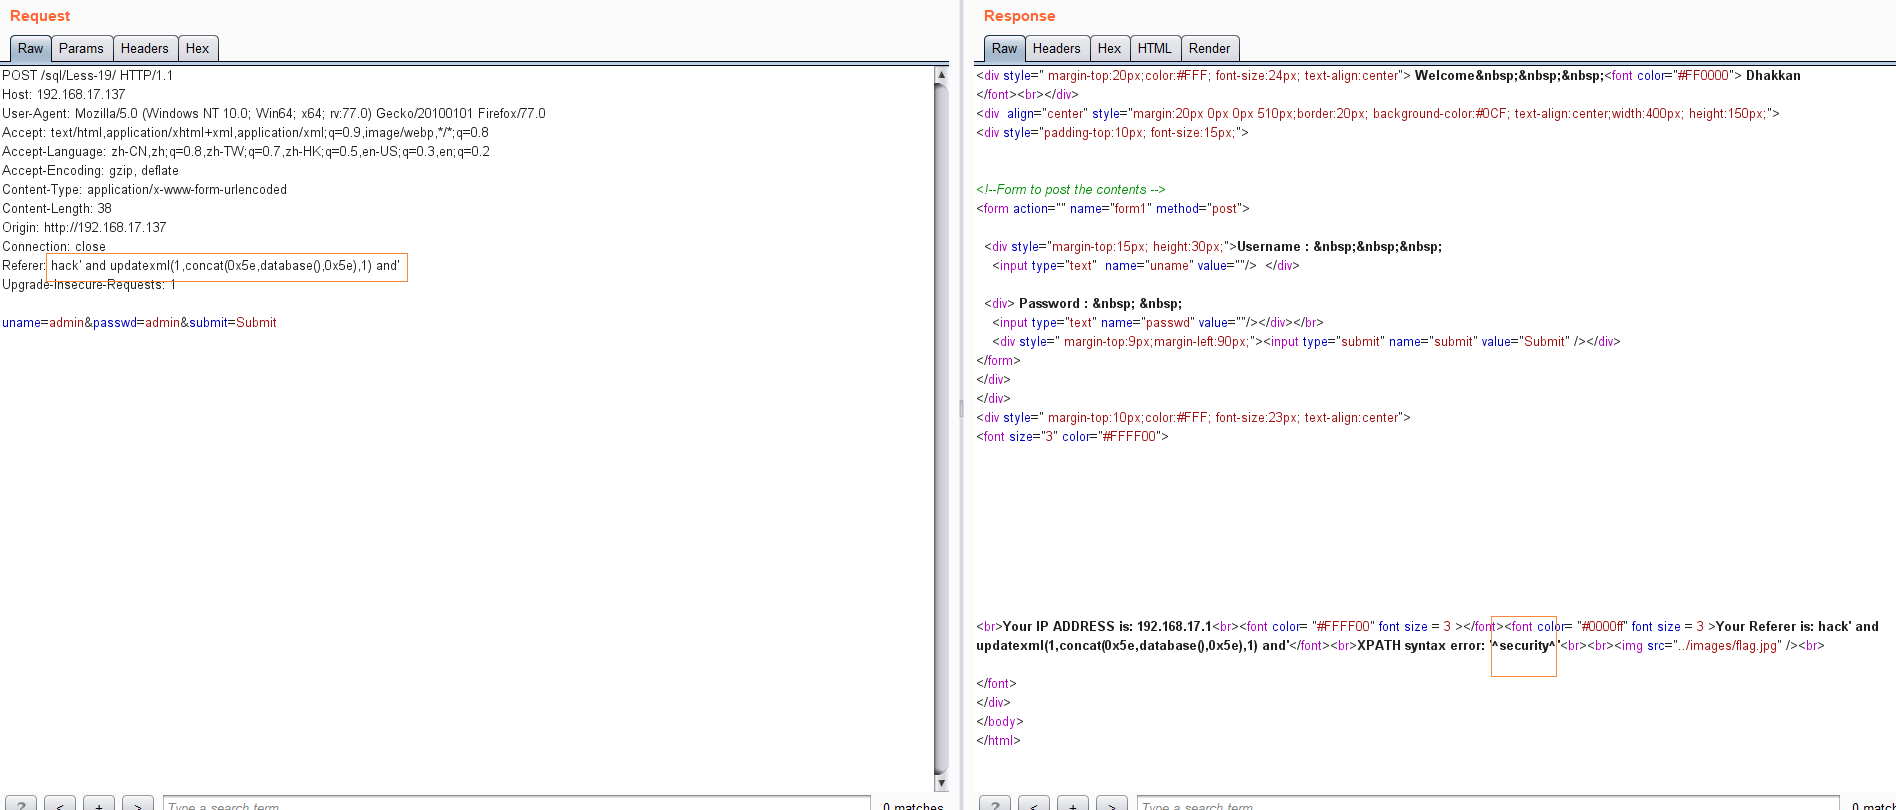Click the div align="center" style line
This screenshot has height=810, width=1896.
point(1378,113)
